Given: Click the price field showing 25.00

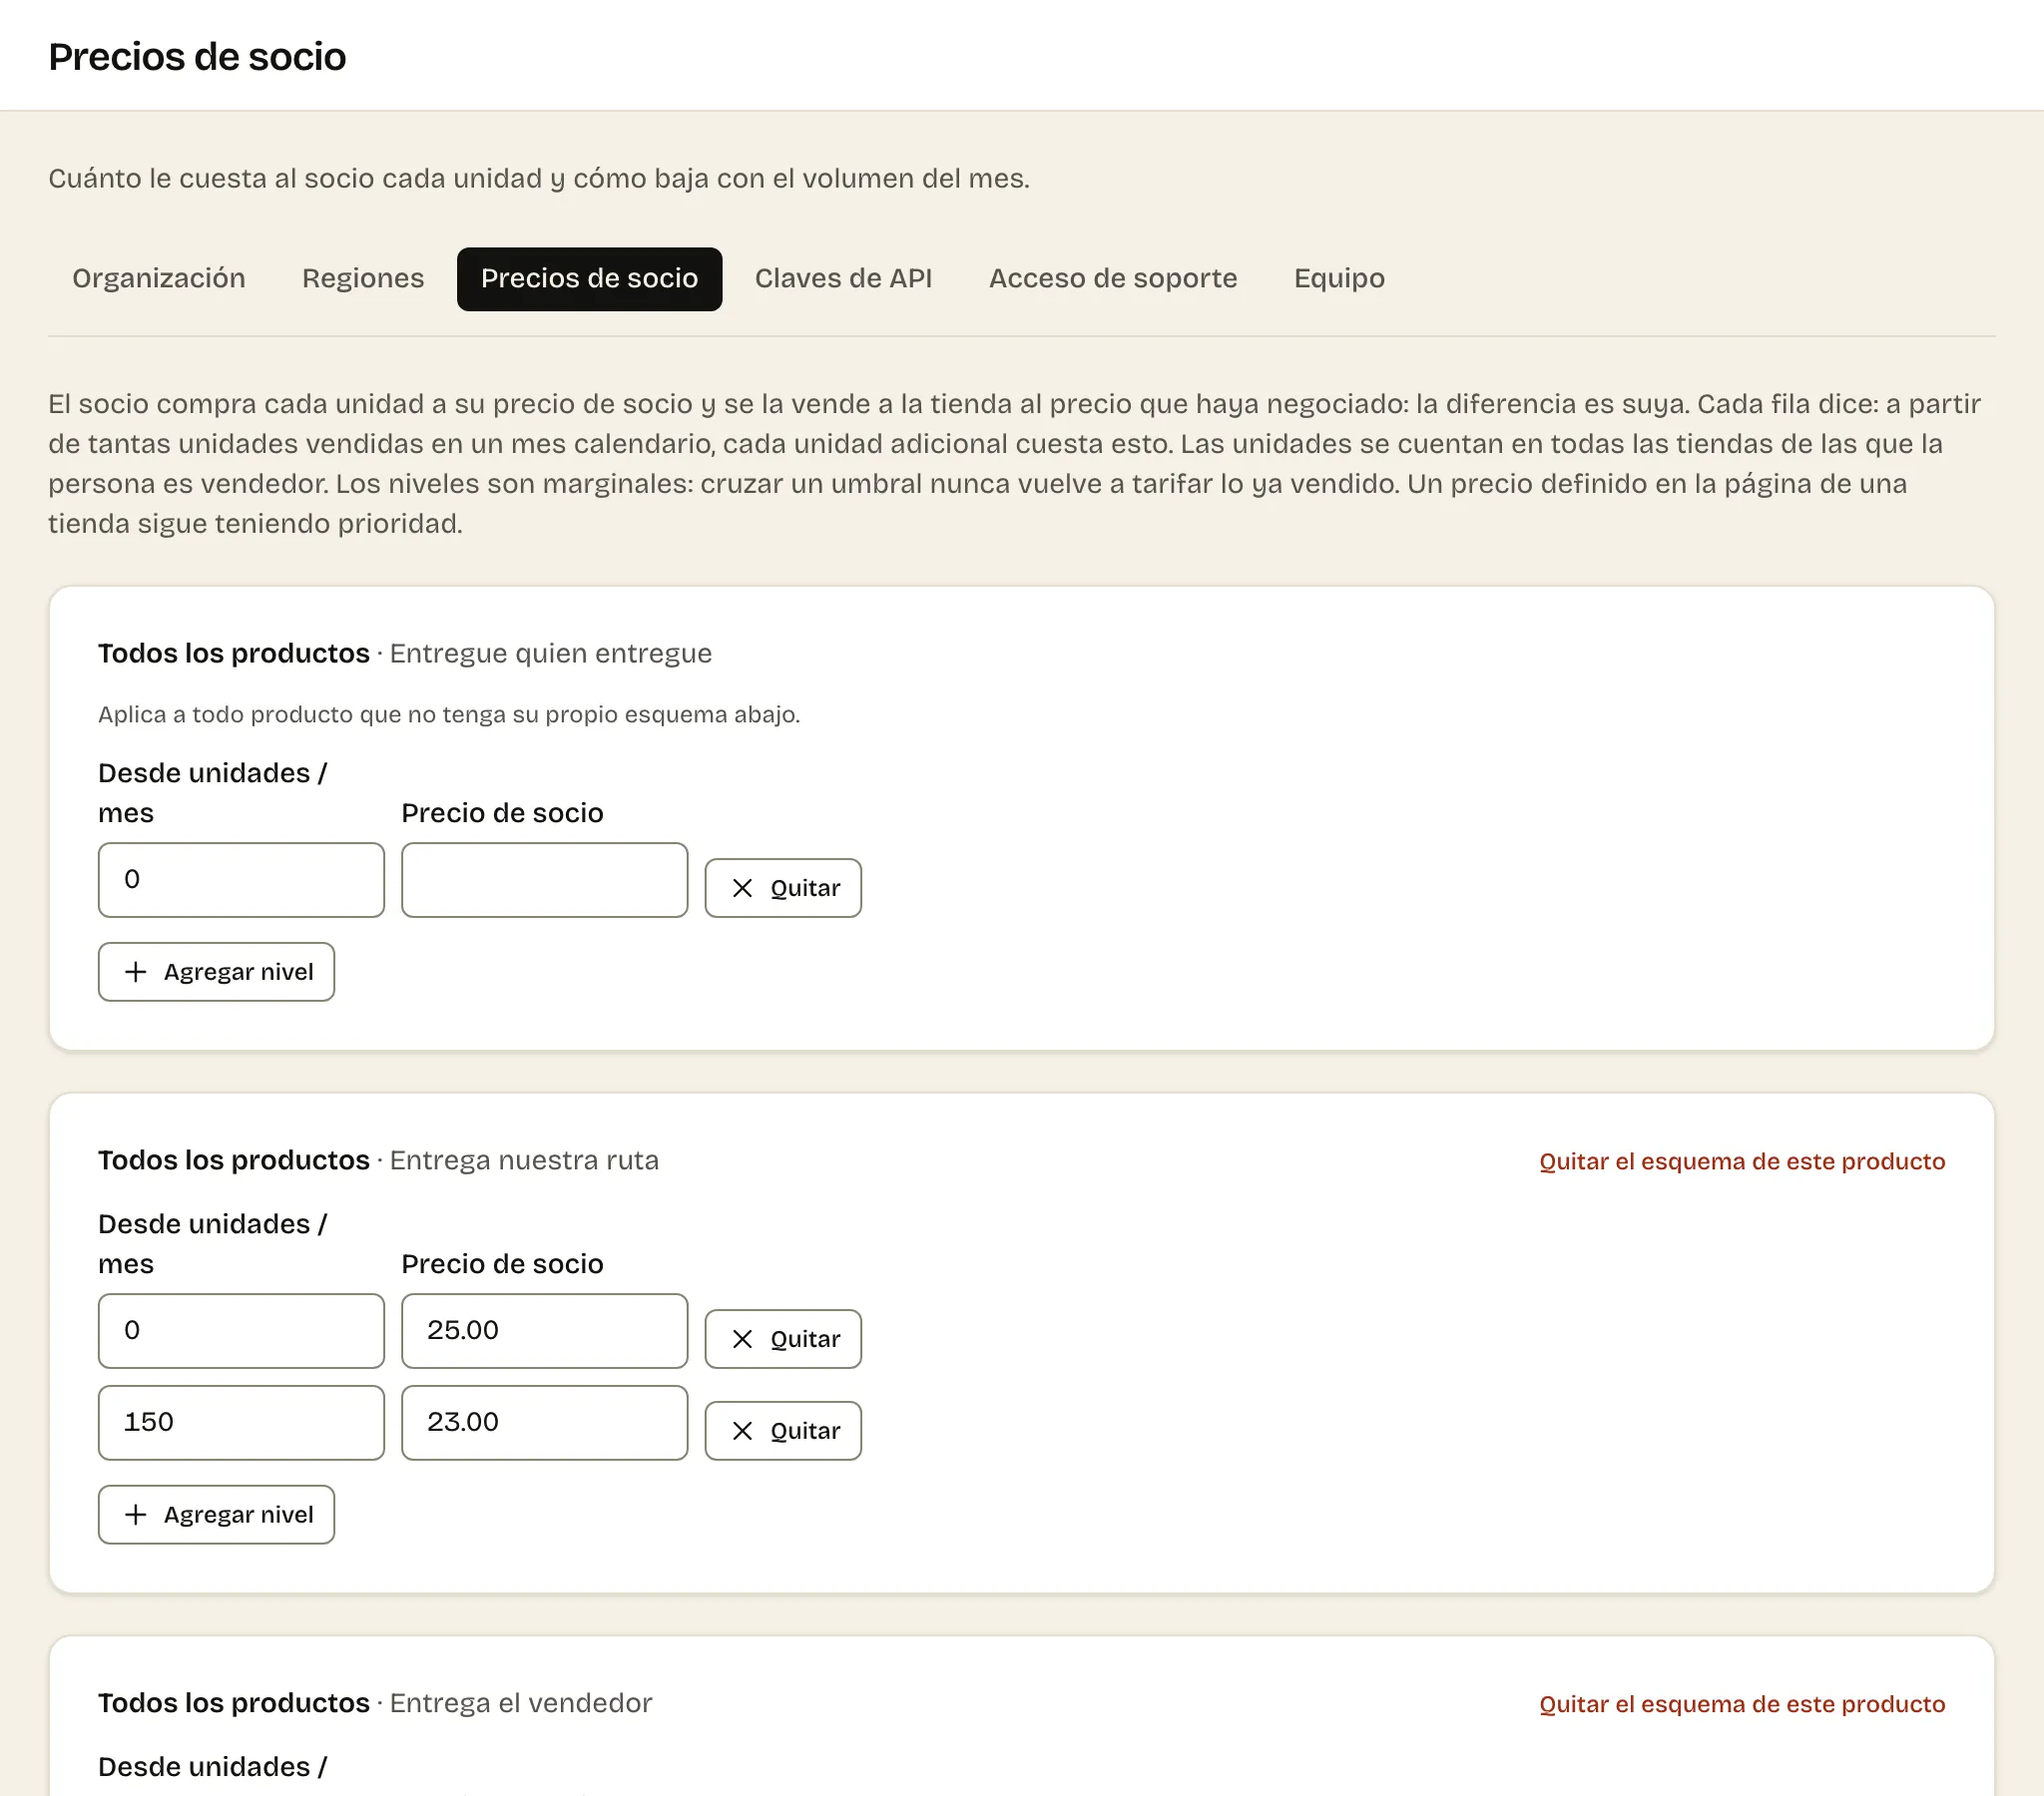Looking at the screenshot, I should 544,1331.
